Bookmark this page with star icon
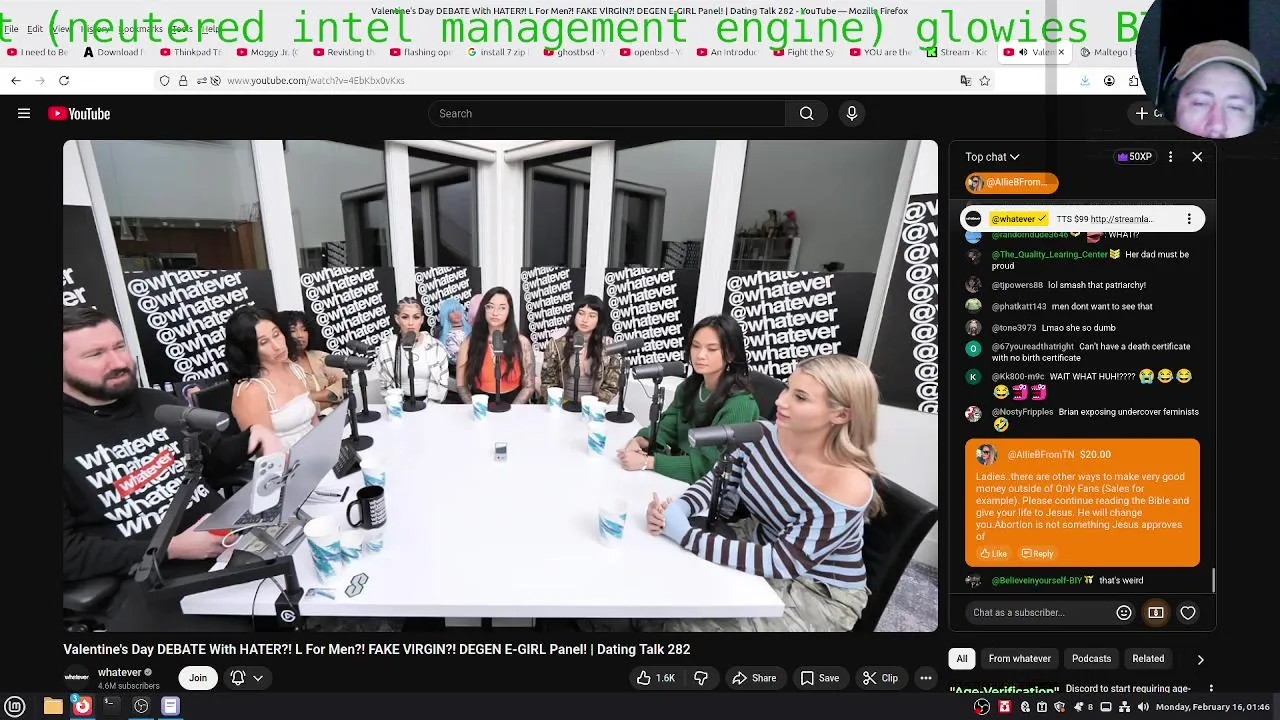Screen dimensions: 1280x720 (x=985, y=80)
